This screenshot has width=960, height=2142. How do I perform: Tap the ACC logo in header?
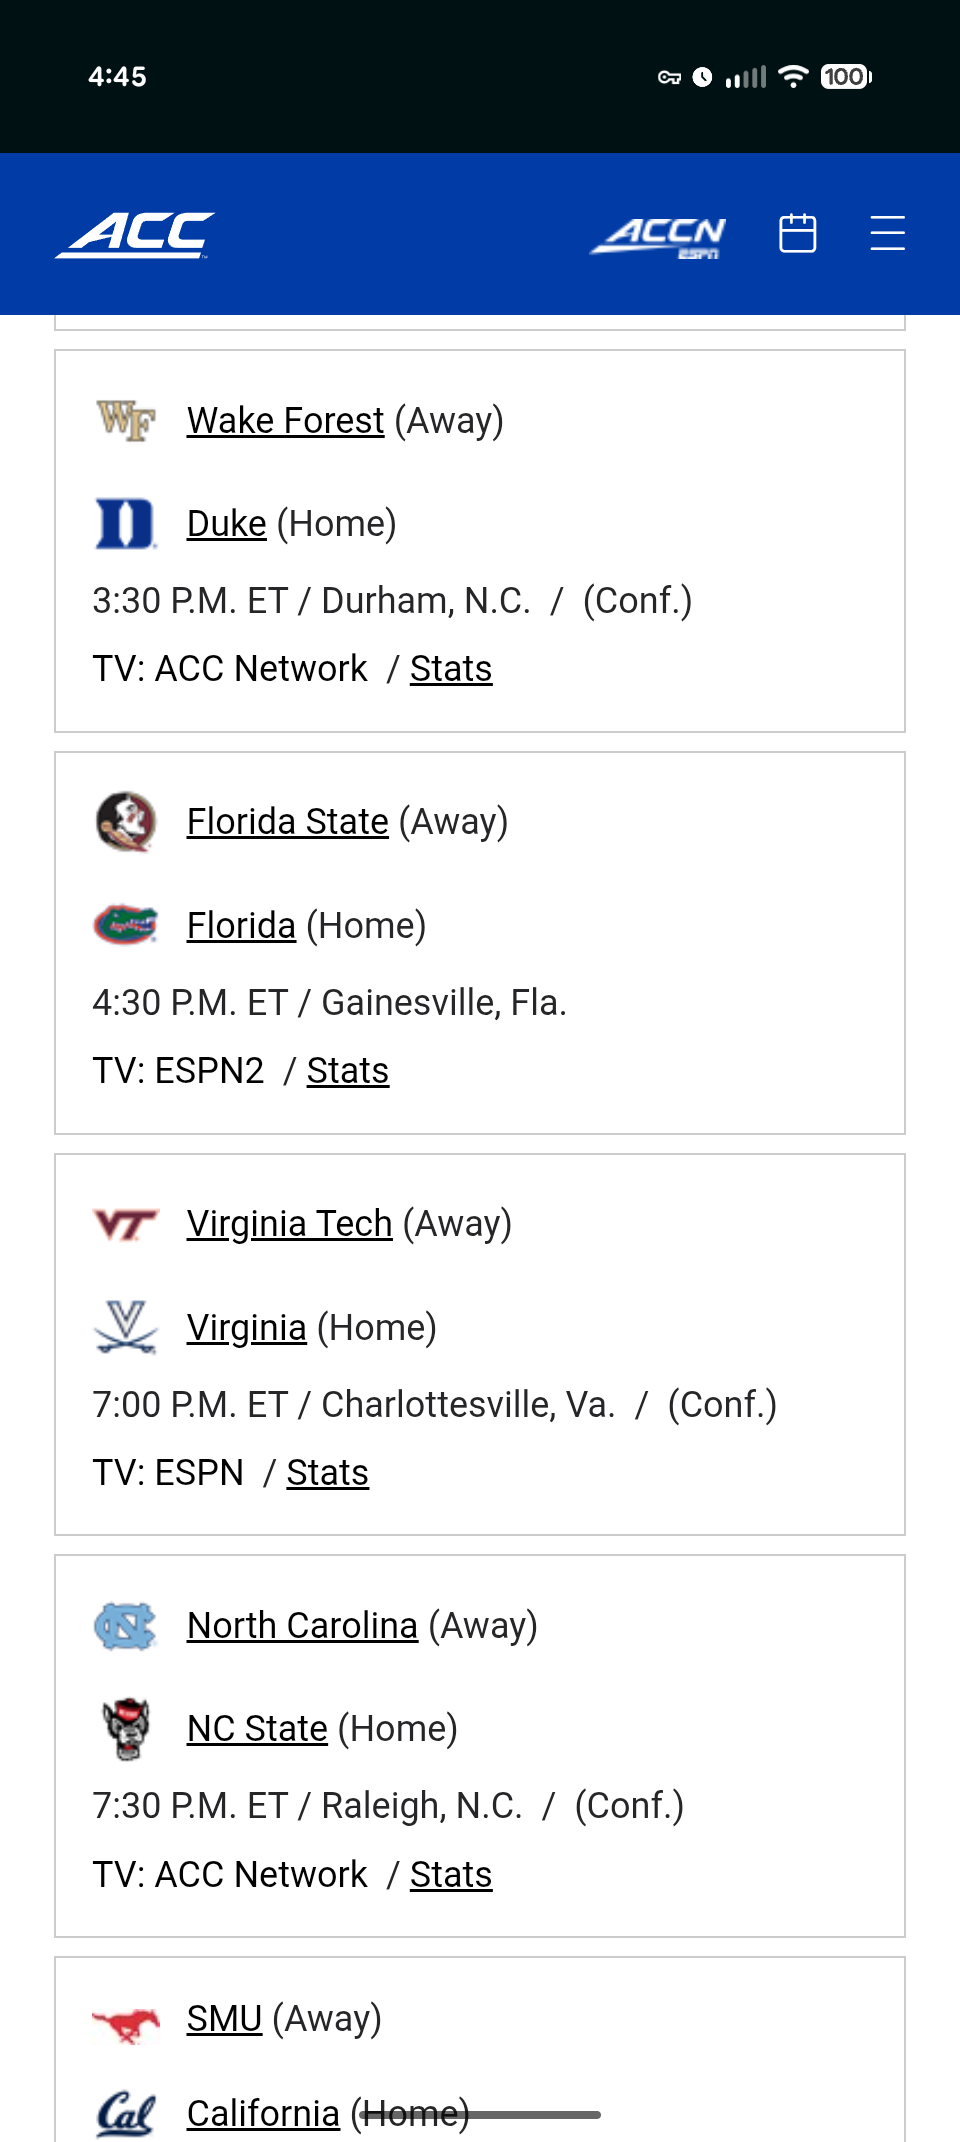coord(135,235)
